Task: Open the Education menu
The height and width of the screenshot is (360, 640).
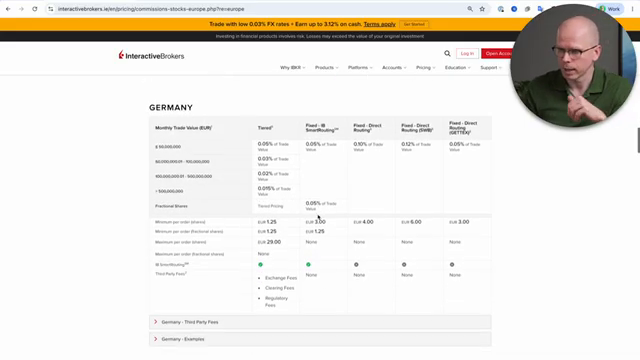Action: (x=457, y=68)
